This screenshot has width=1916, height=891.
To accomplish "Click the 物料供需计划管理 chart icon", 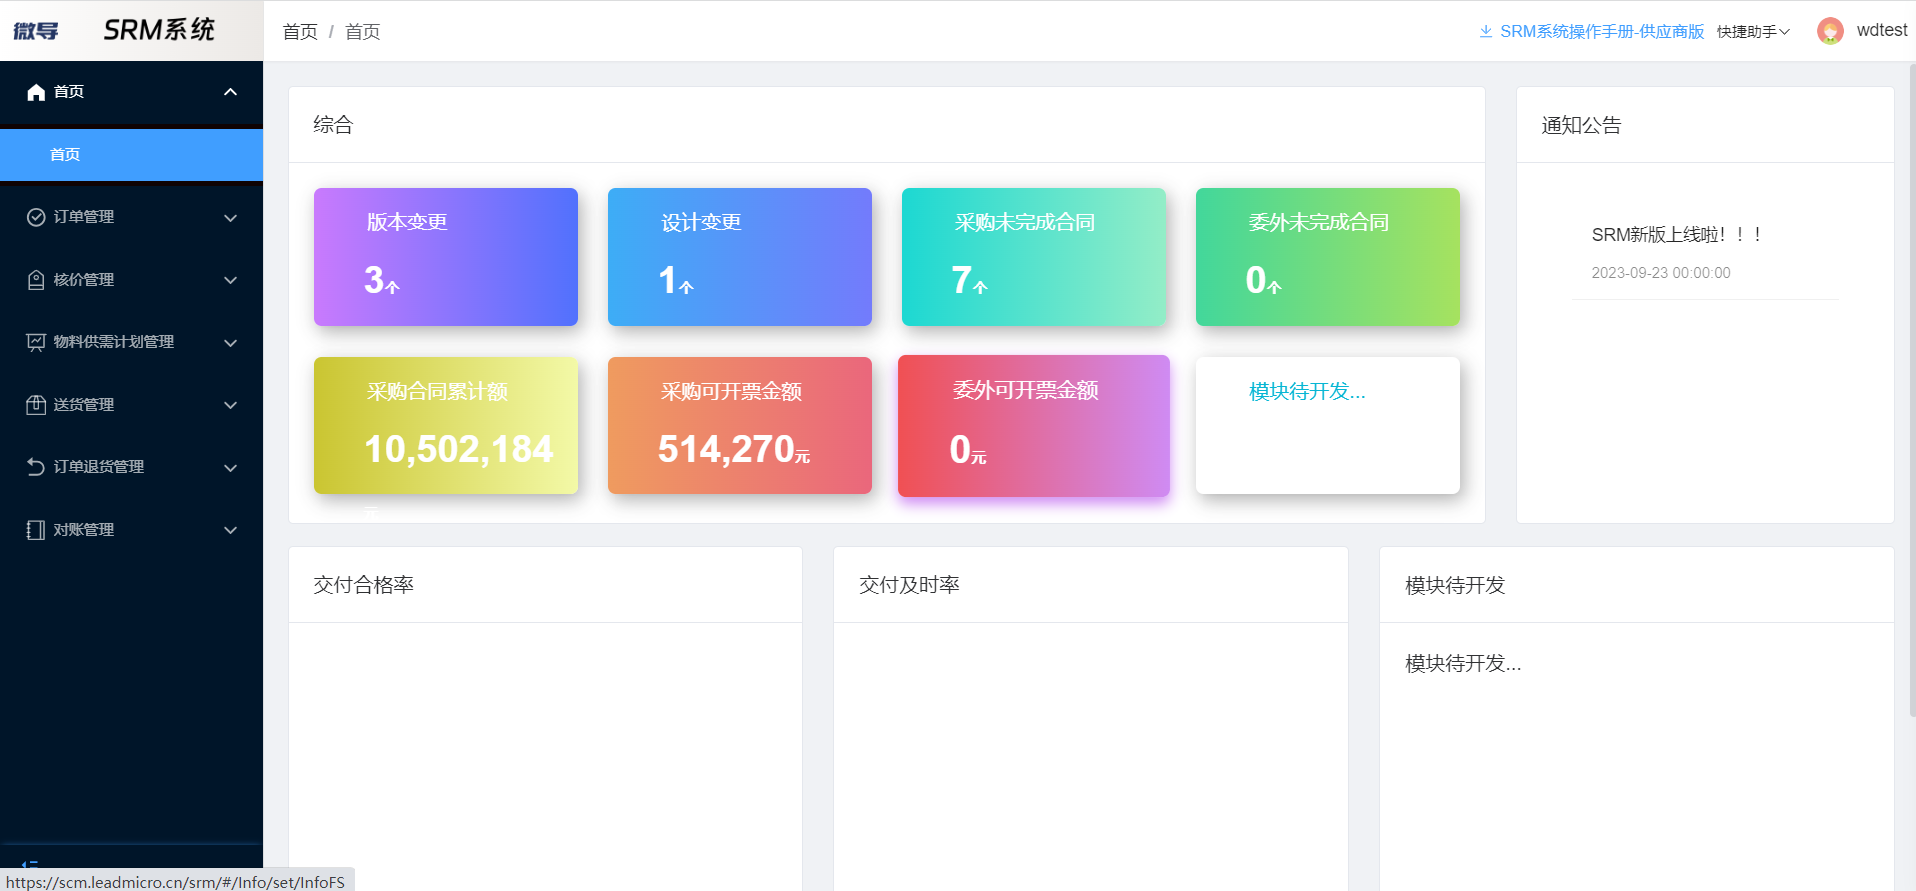I will click(36, 342).
